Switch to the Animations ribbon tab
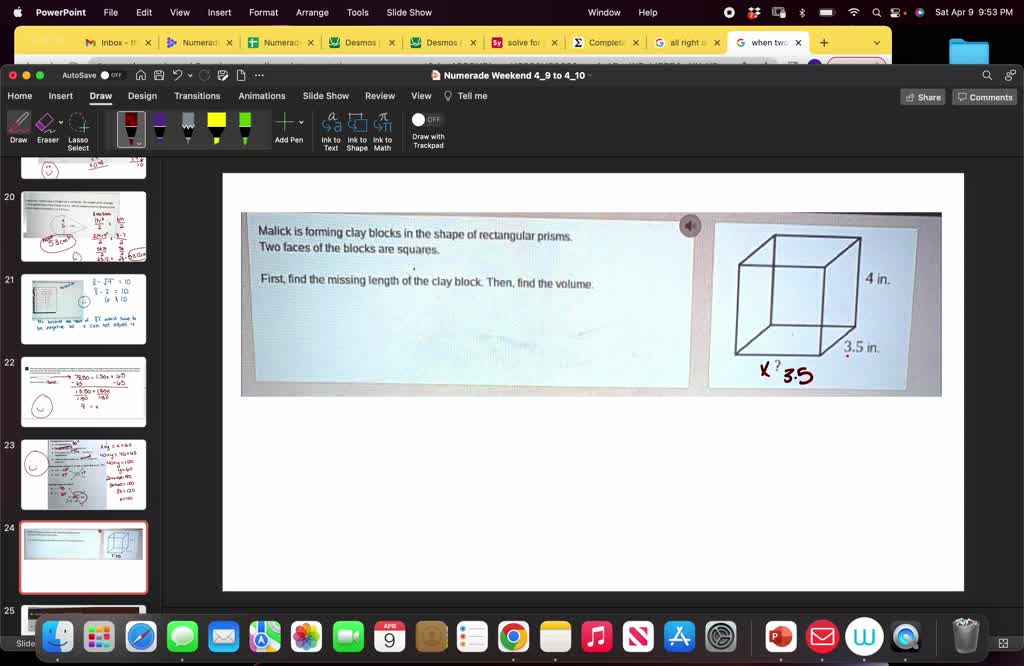 [x=261, y=96]
